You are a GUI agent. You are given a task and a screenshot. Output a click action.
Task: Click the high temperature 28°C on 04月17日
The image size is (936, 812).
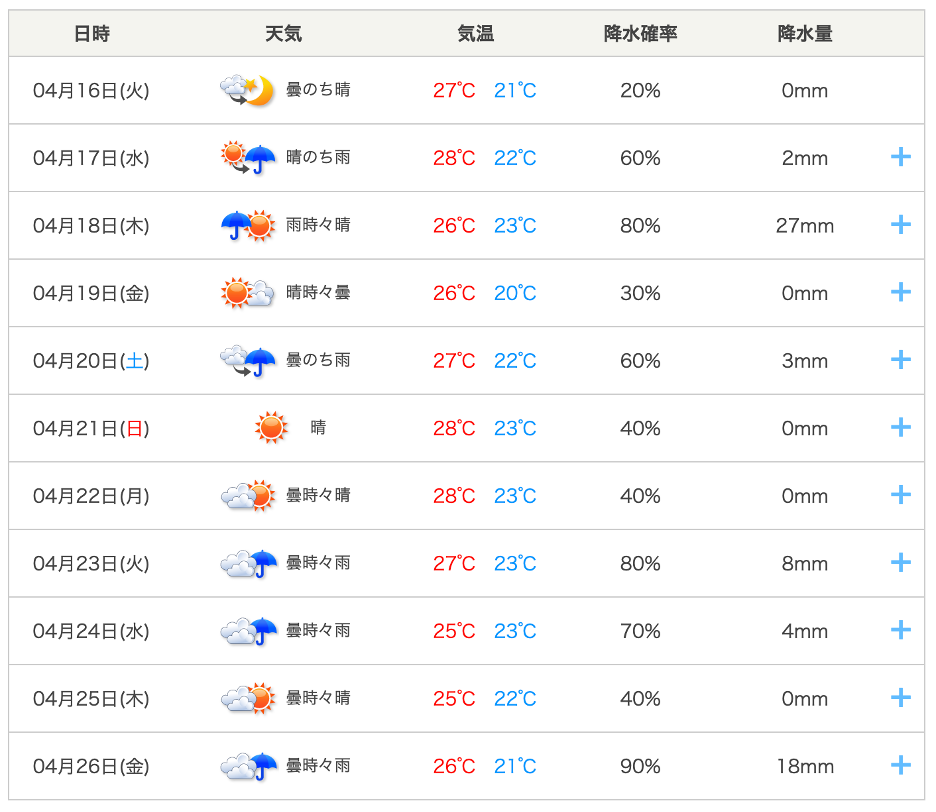click(454, 158)
